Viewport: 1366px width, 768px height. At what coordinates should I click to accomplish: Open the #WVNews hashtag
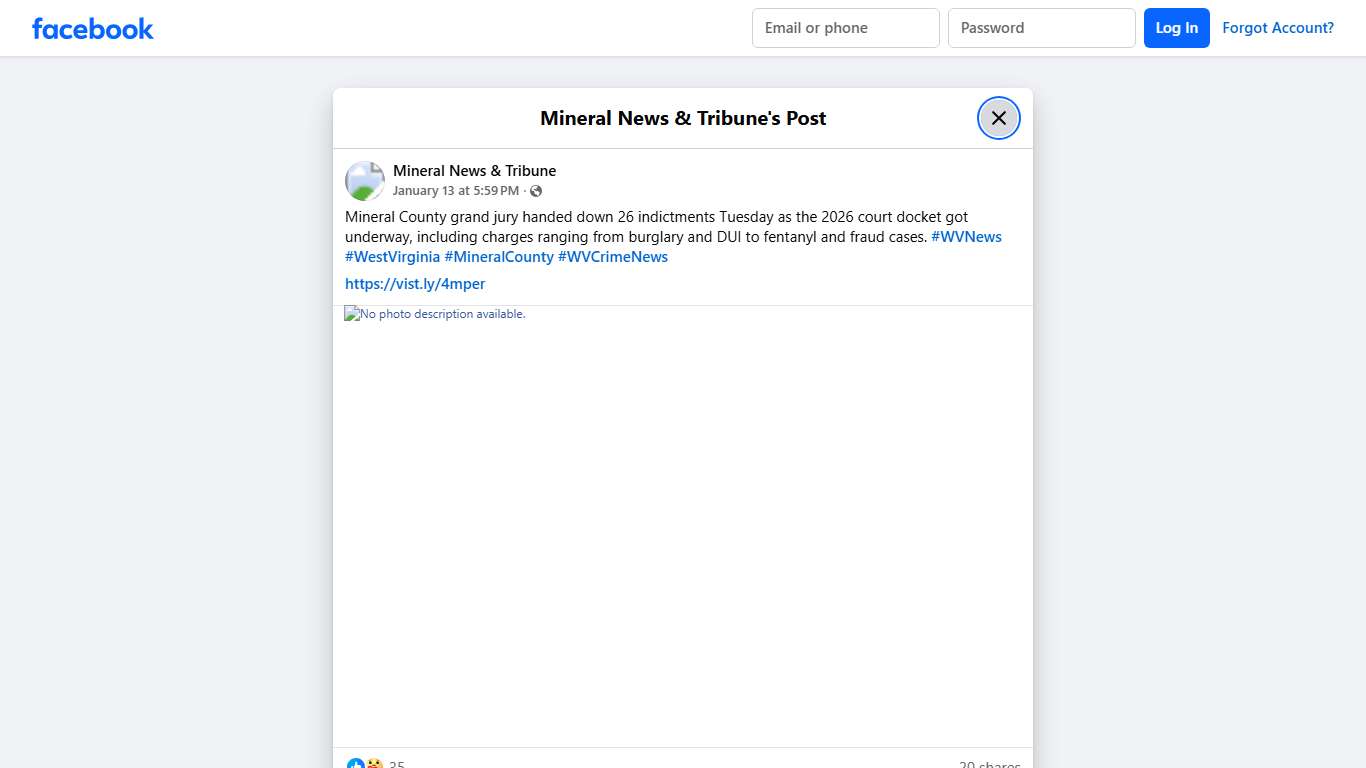pos(966,237)
